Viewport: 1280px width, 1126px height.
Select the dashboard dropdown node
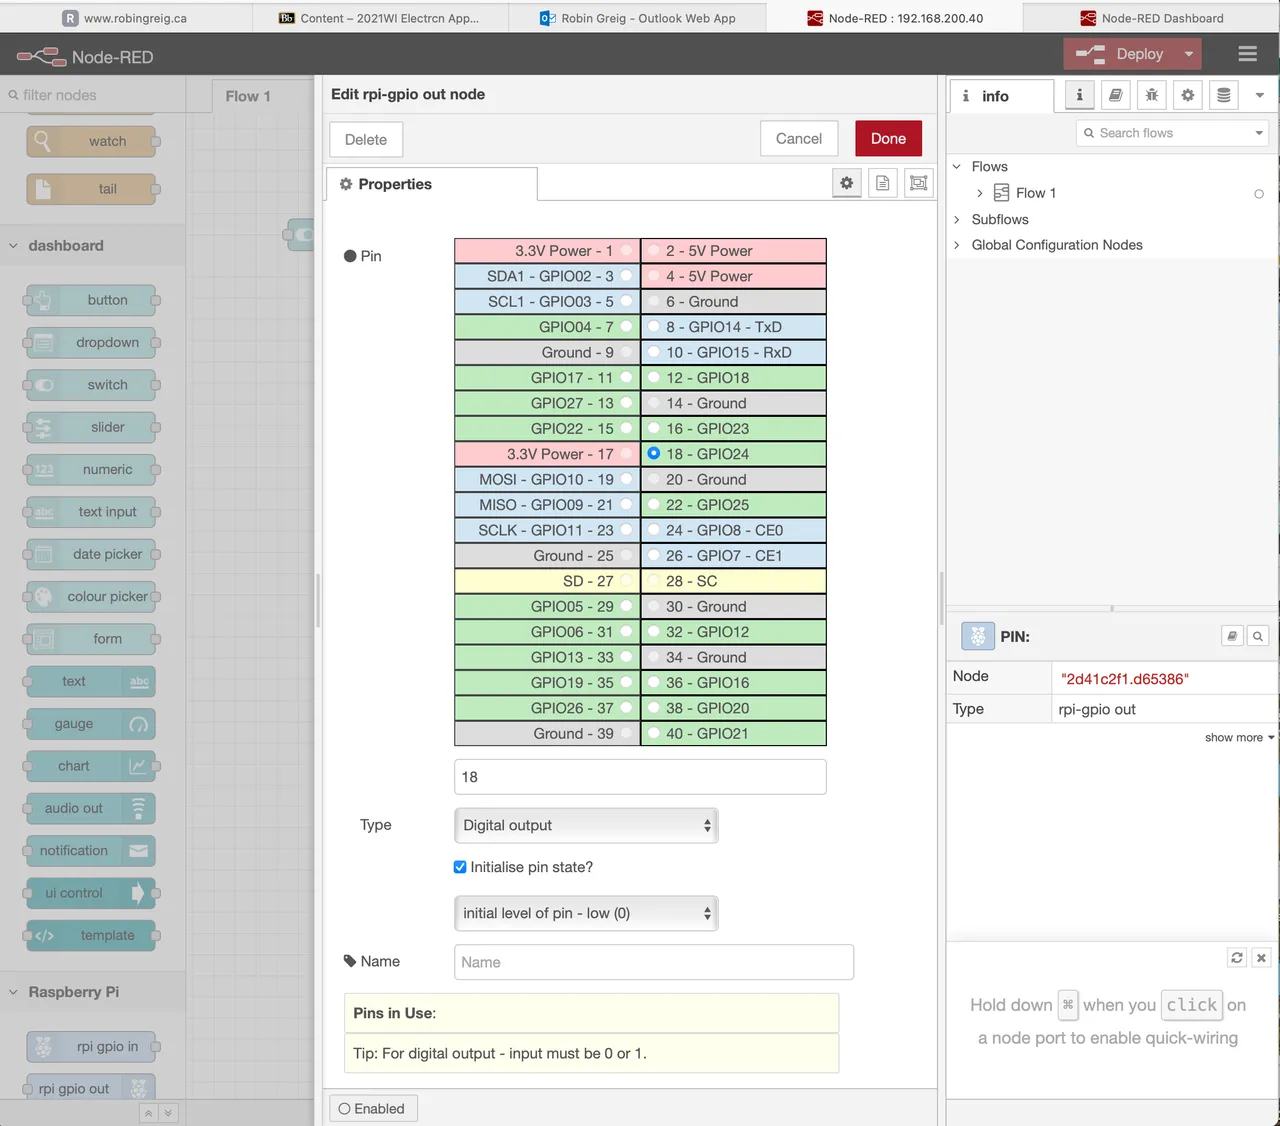pyautogui.click(x=91, y=342)
